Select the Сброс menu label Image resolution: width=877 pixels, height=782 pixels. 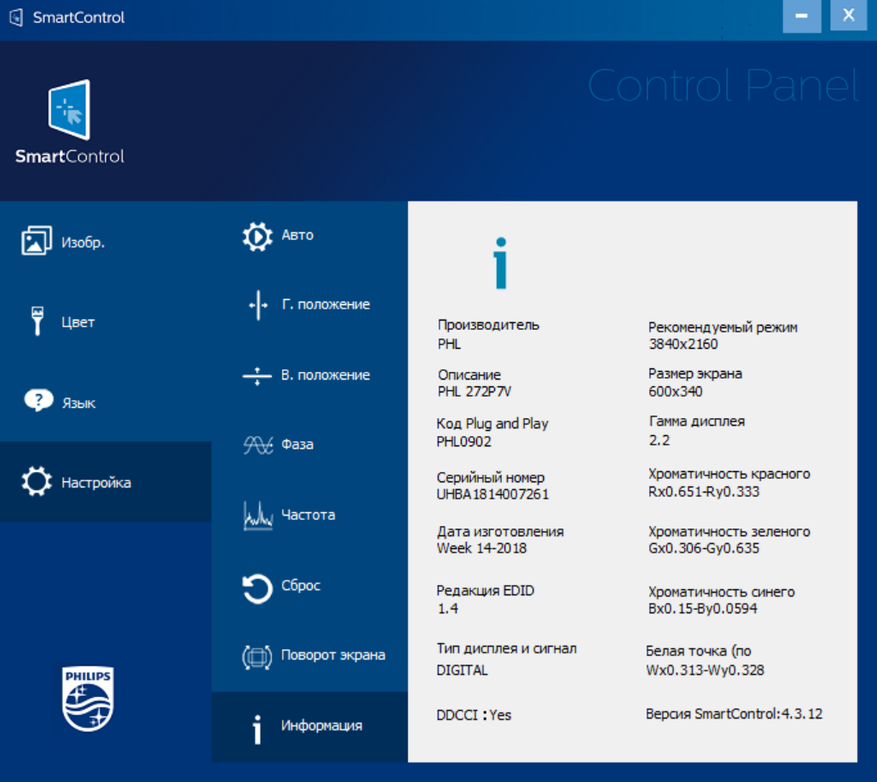301,586
